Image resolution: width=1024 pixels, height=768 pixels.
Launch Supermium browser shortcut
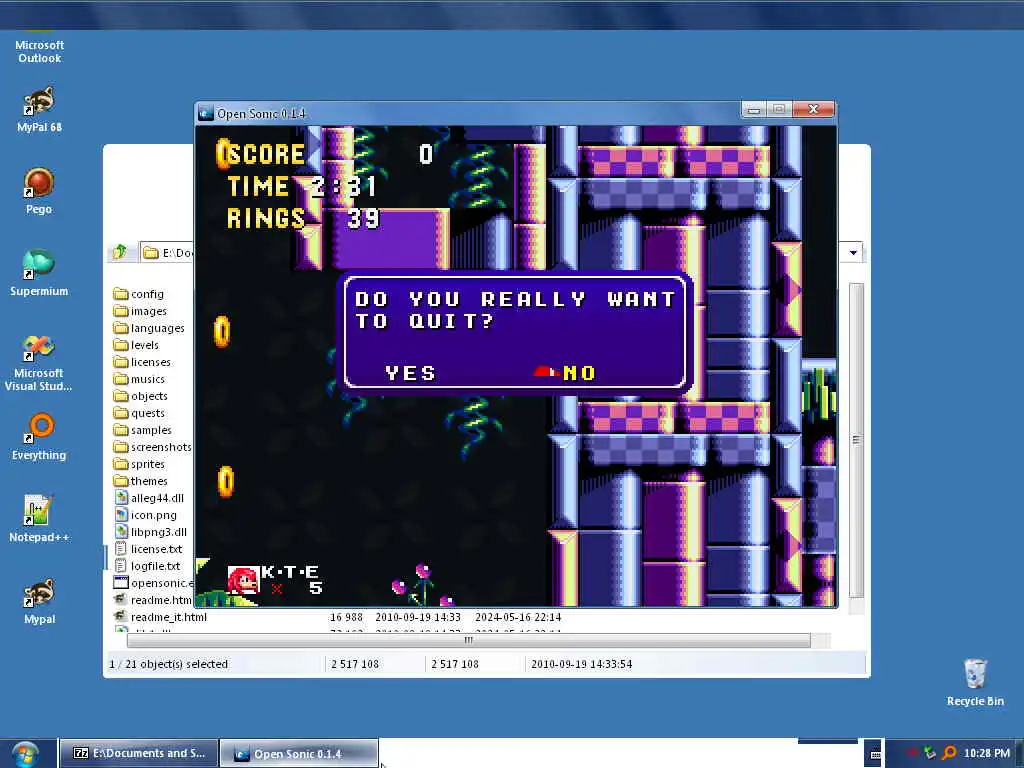[x=39, y=274]
